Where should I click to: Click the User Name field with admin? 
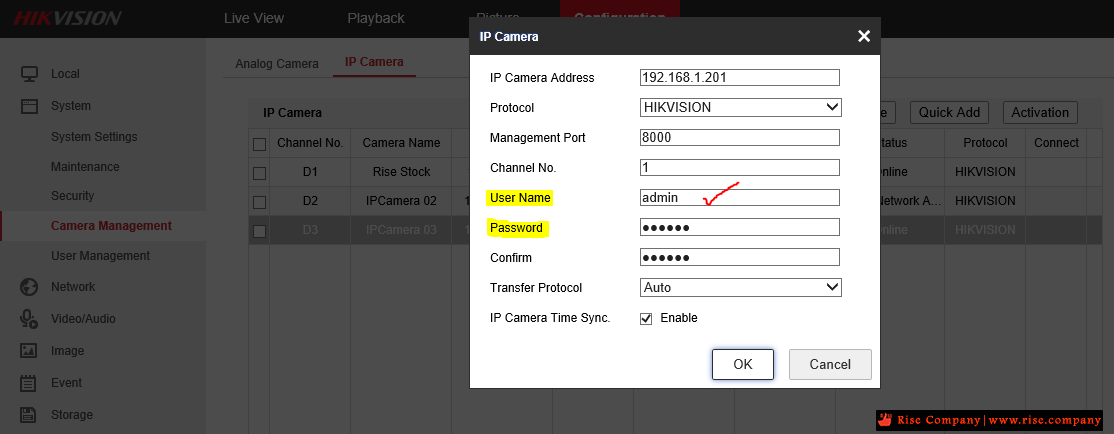pos(740,197)
